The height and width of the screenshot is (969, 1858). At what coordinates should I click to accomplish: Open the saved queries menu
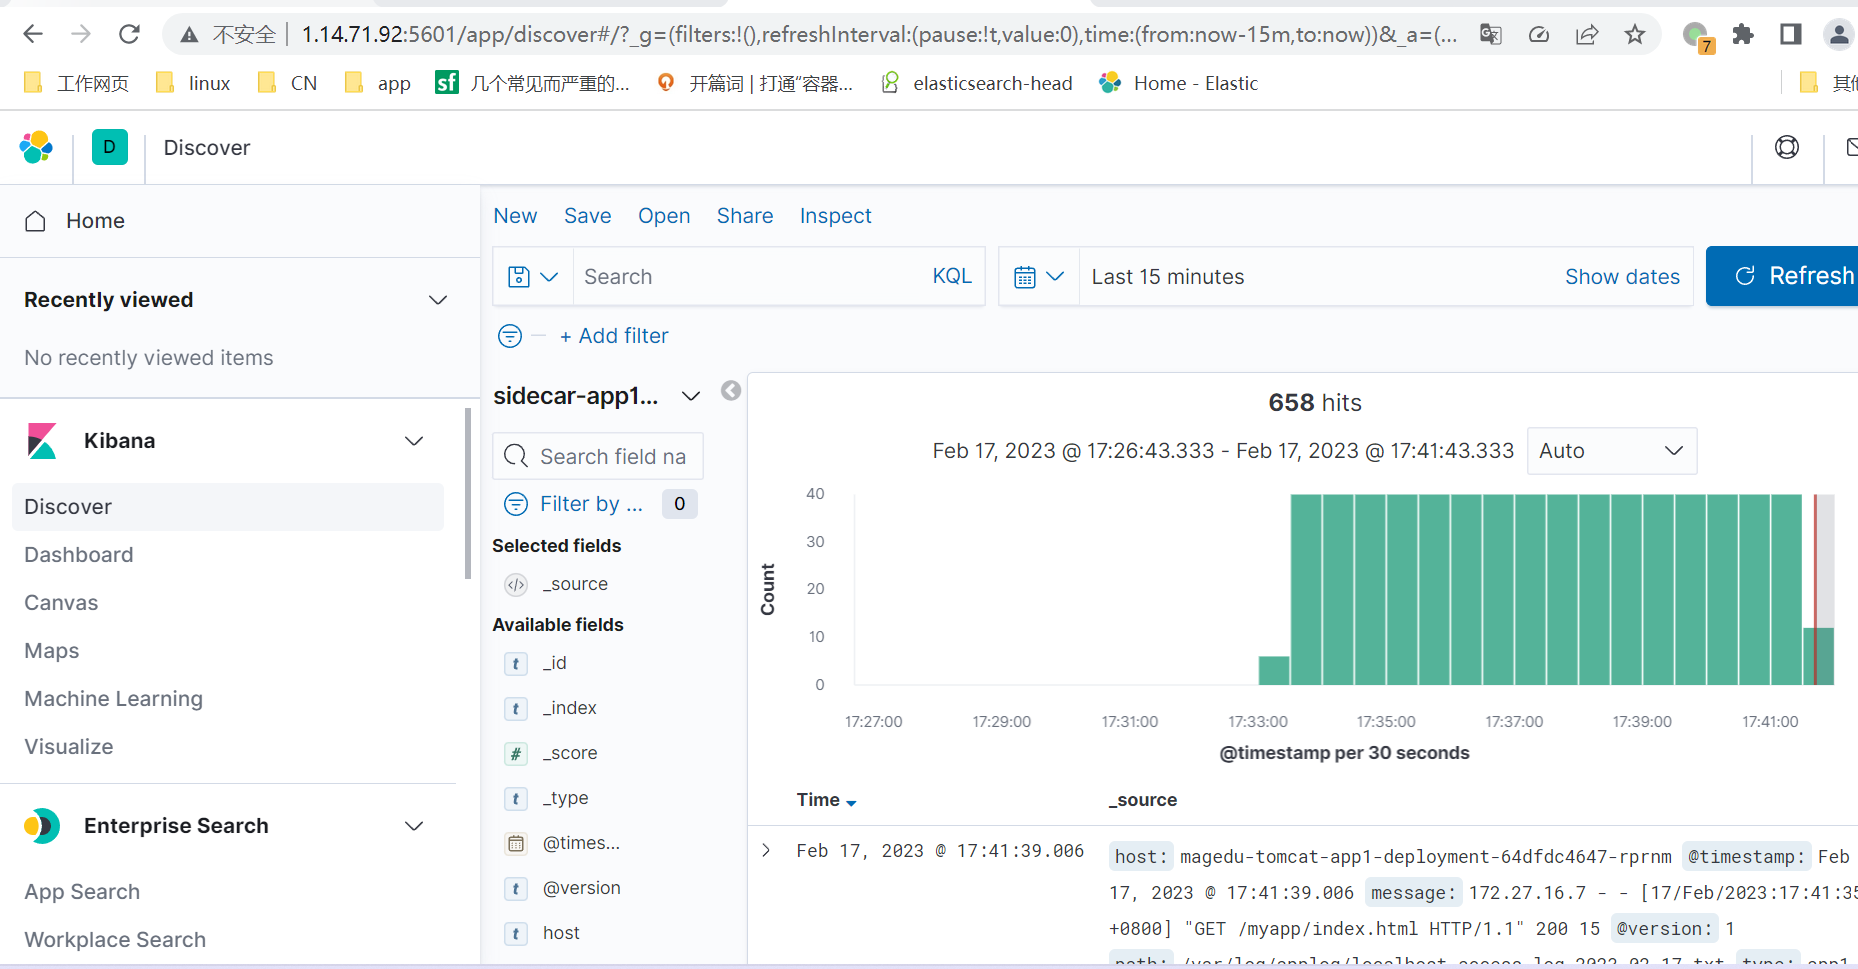coord(533,277)
